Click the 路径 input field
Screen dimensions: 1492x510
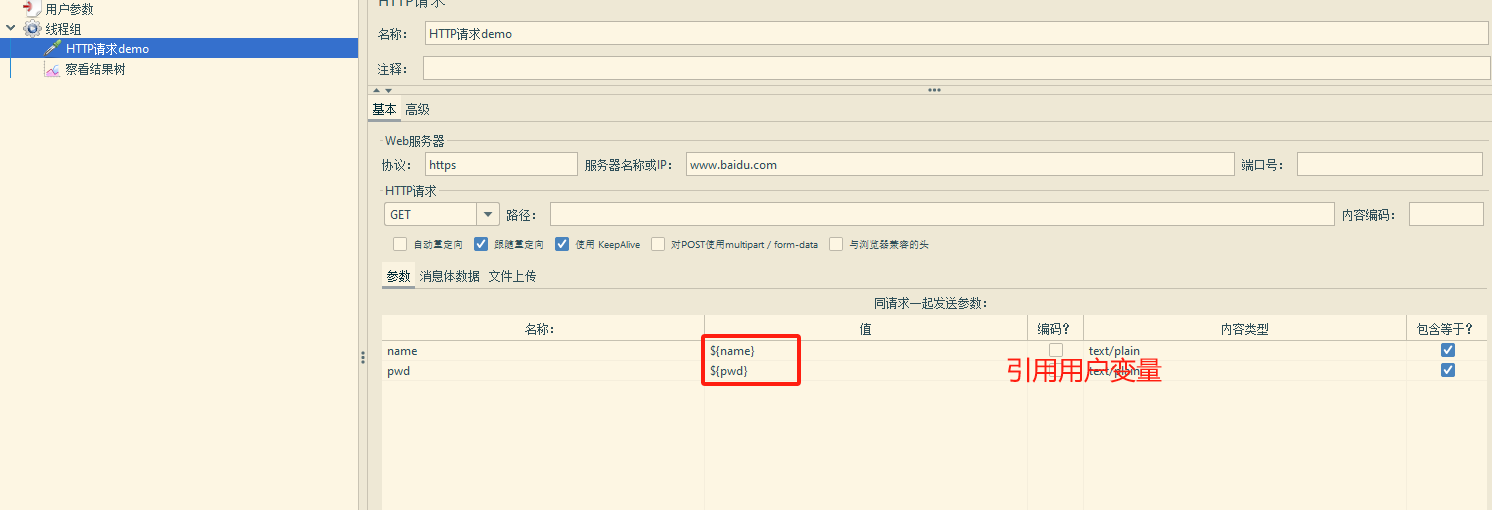click(x=942, y=214)
